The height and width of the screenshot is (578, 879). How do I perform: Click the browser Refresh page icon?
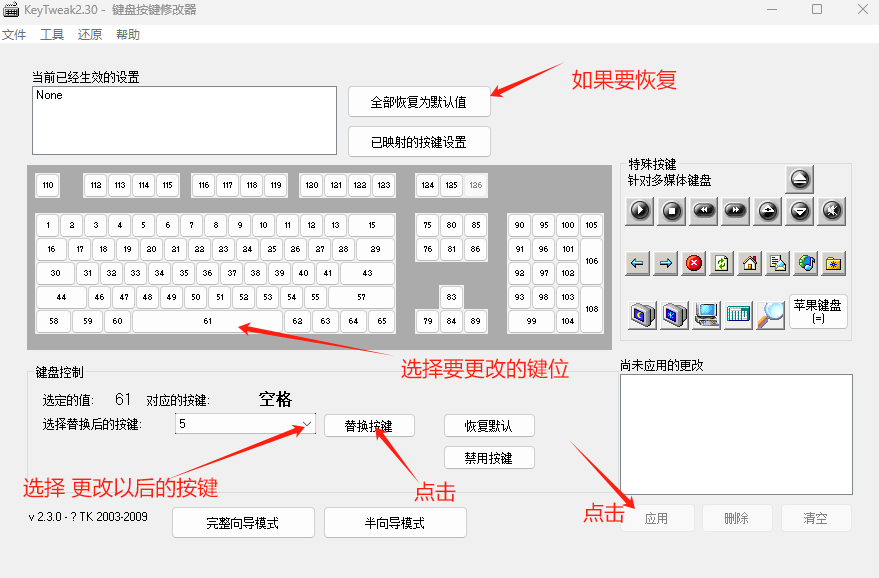[721, 263]
